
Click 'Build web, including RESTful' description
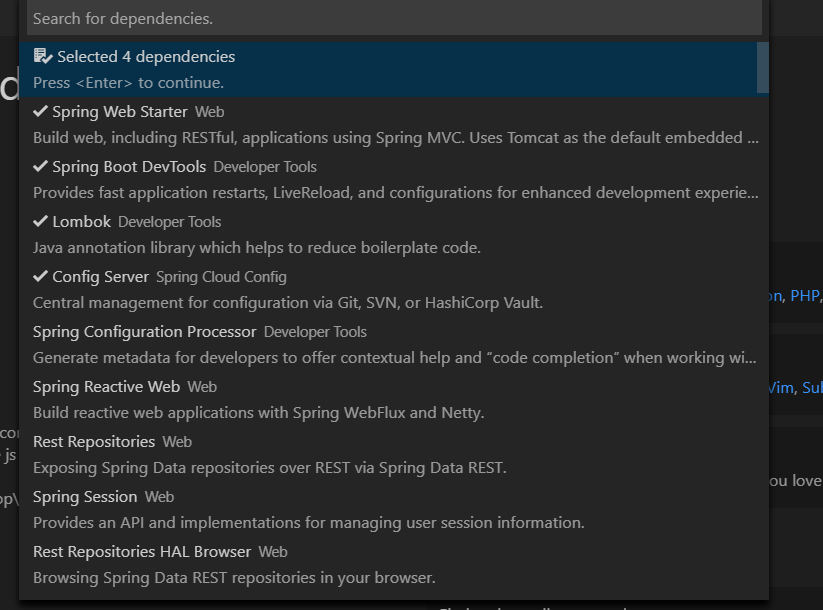(x=396, y=138)
